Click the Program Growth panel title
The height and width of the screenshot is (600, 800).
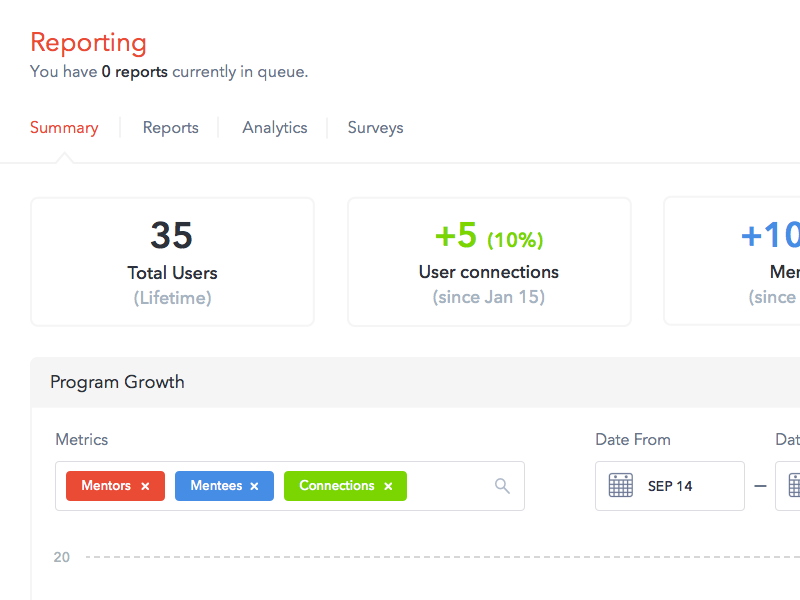117,382
